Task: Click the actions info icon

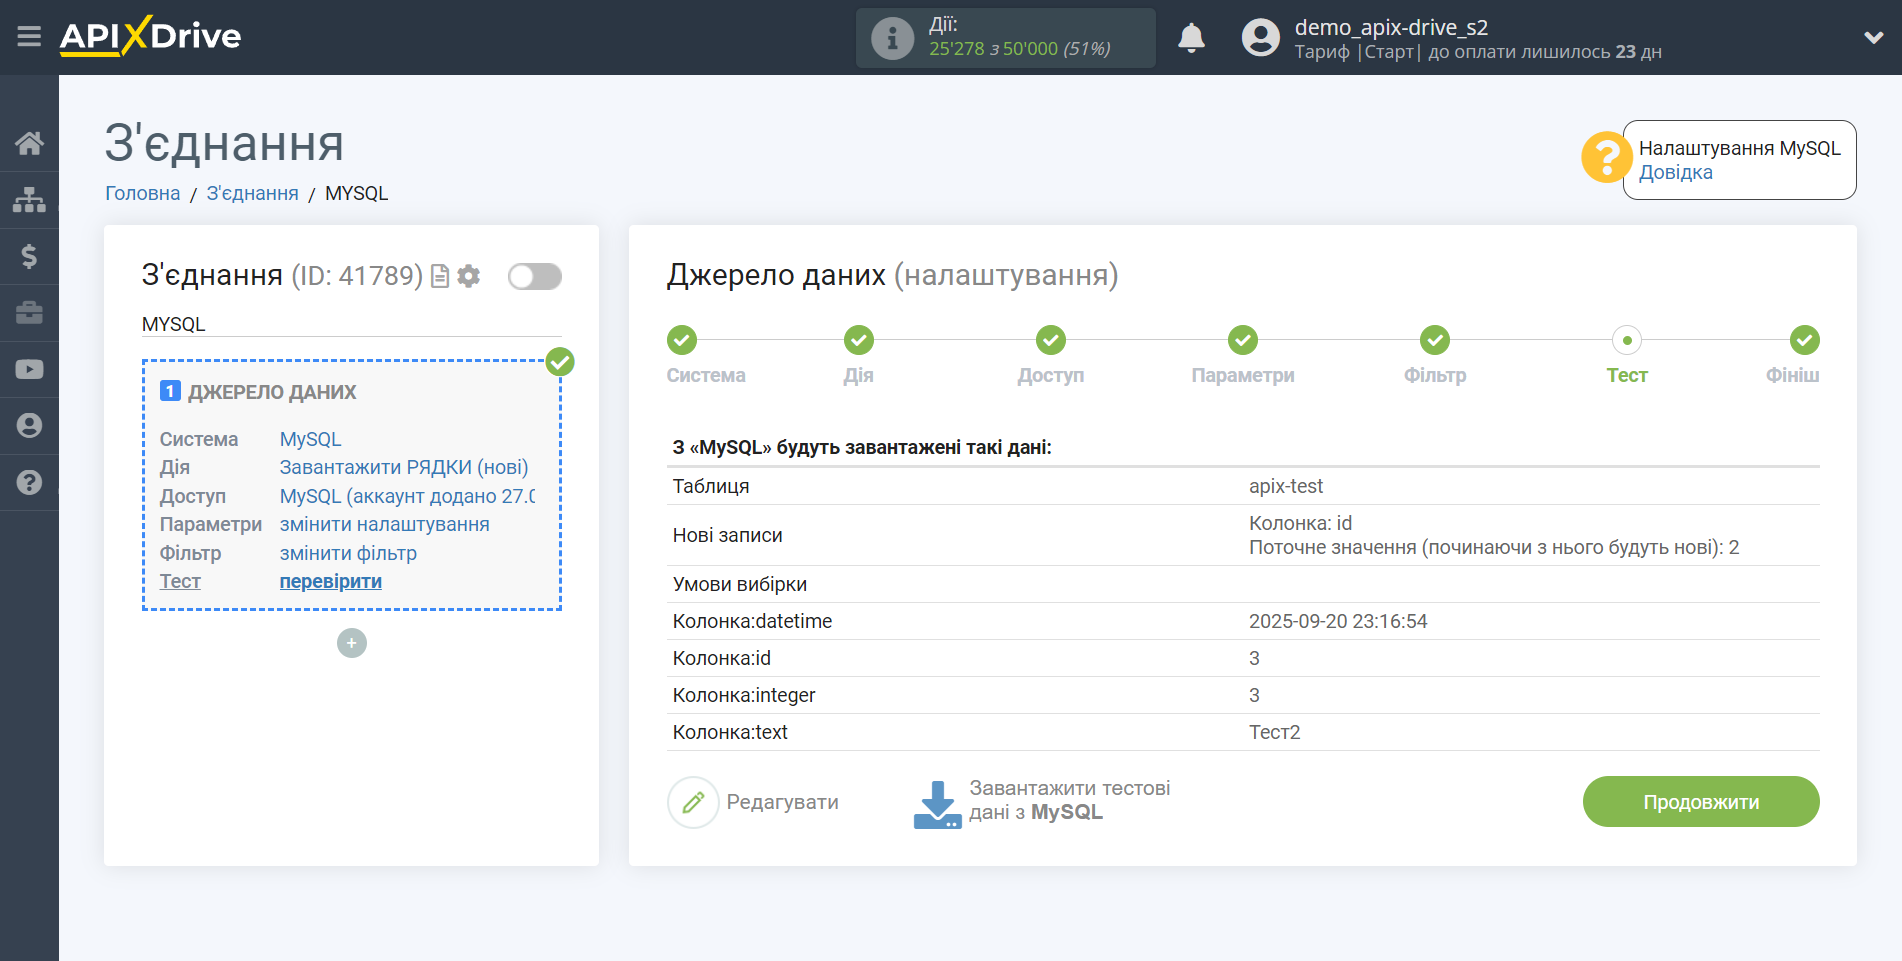Action: (892, 38)
